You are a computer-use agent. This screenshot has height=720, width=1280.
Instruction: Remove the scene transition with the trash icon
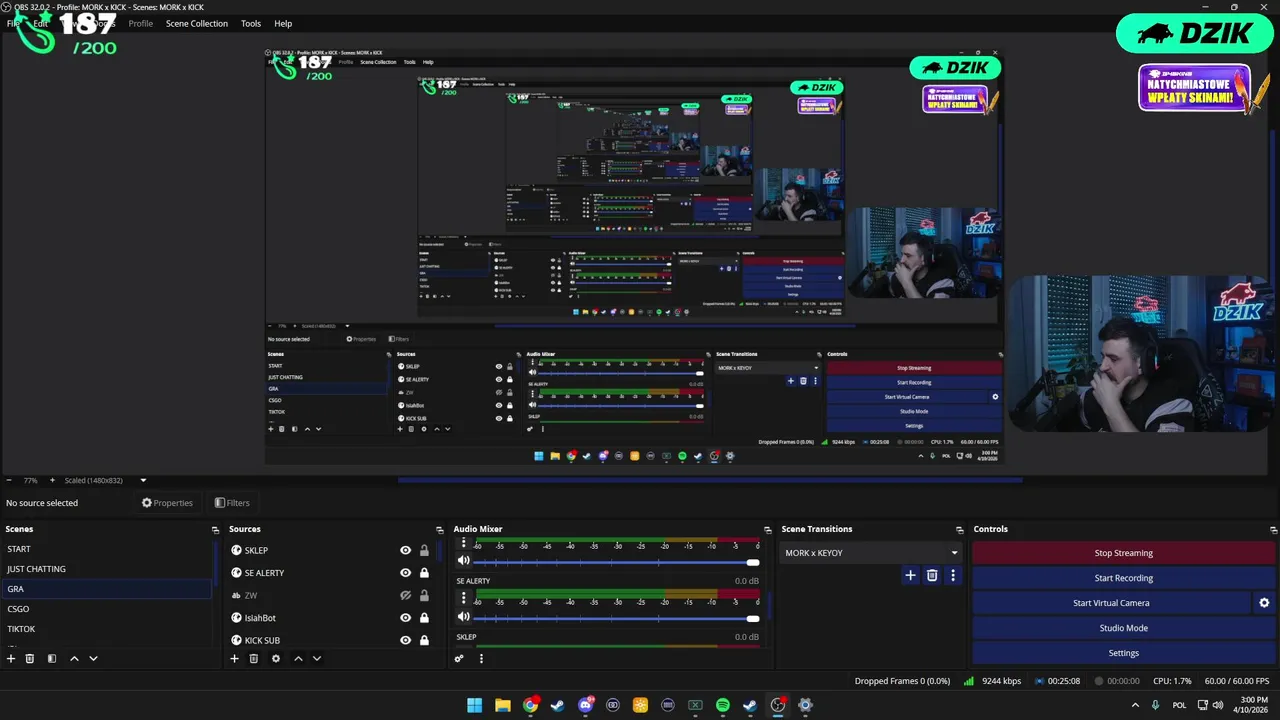(x=932, y=575)
